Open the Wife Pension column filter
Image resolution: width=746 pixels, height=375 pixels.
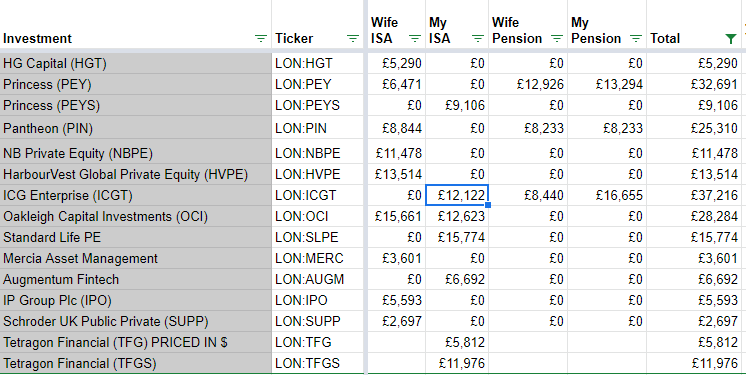557,39
